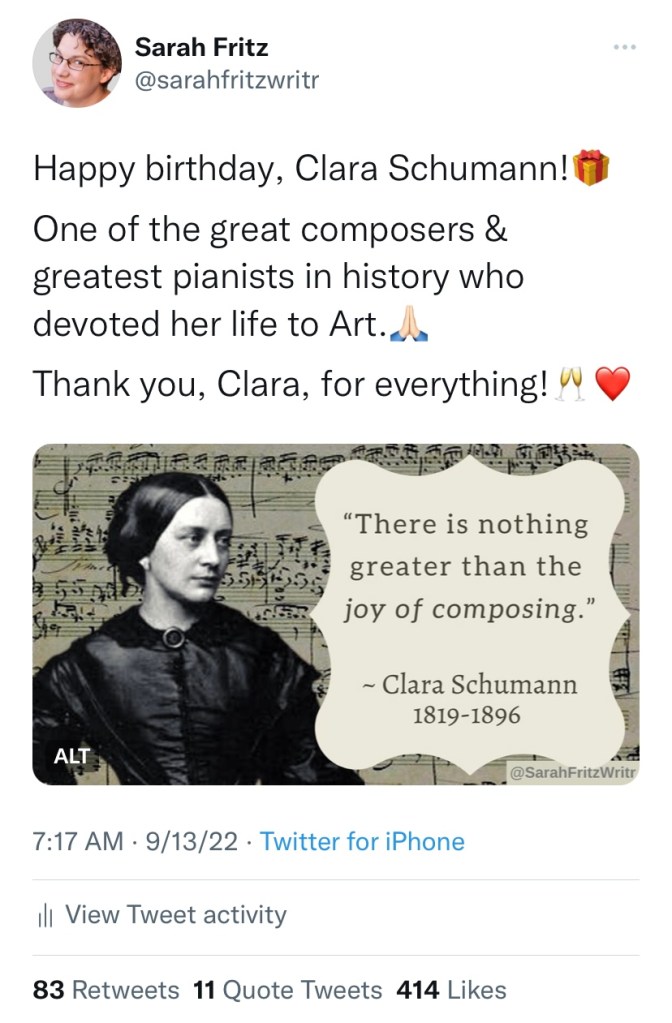Click the 7:17 AM timestamp
This screenshot has width=672, height=1023.
79,841
